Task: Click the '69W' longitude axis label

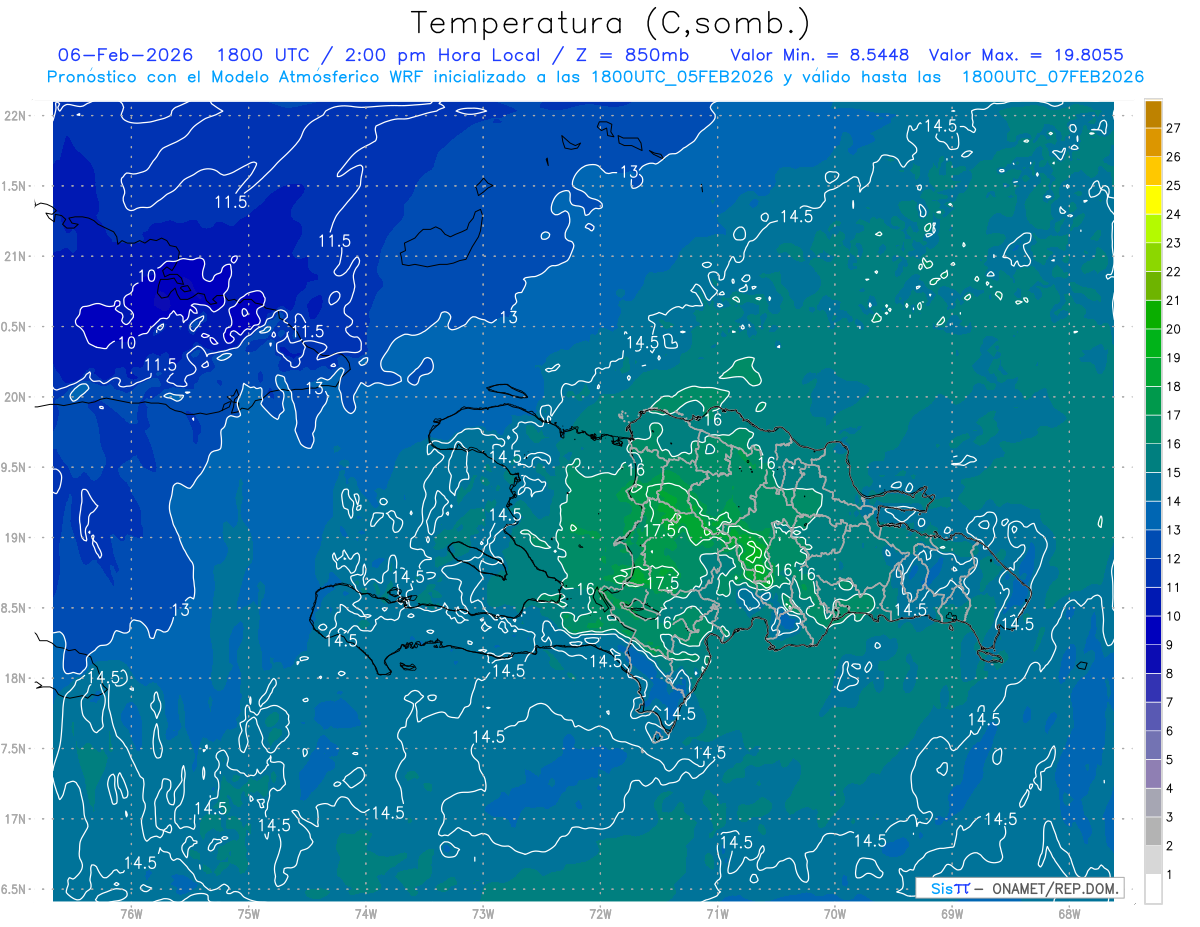Action: (x=952, y=914)
